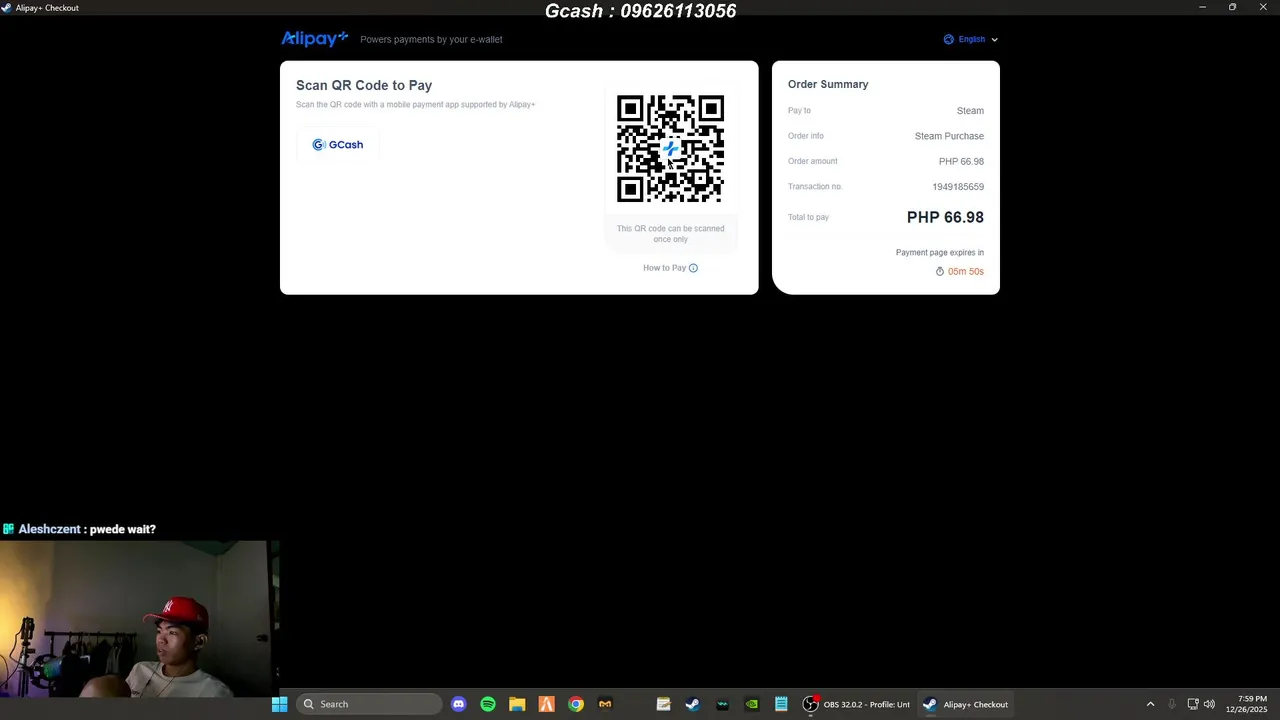Open the notepad-style taskbar icon
The image size is (1280, 720).
pyautogui.click(x=663, y=704)
